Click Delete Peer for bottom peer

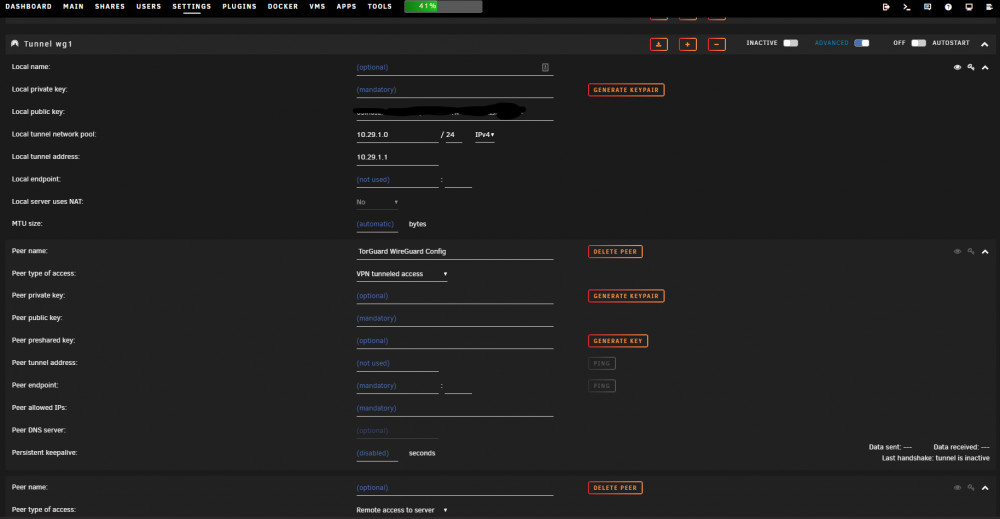click(x=615, y=488)
